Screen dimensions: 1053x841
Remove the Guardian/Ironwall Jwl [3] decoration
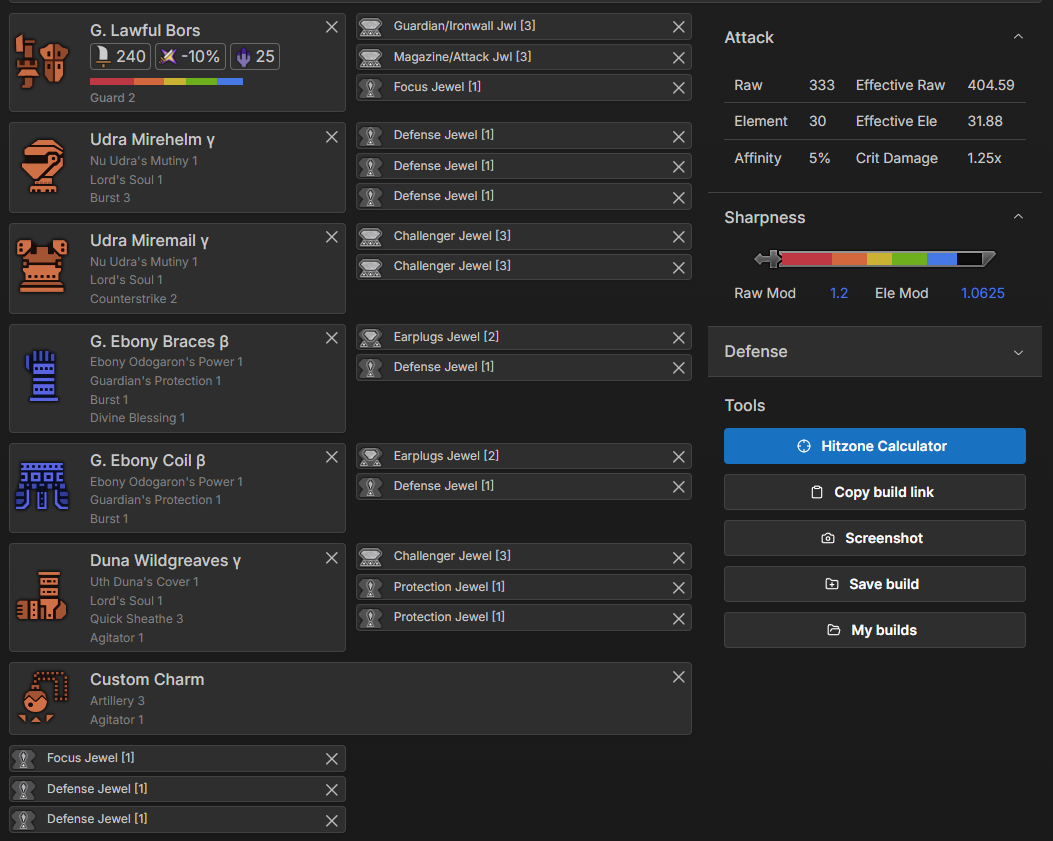[x=679, y=27]
